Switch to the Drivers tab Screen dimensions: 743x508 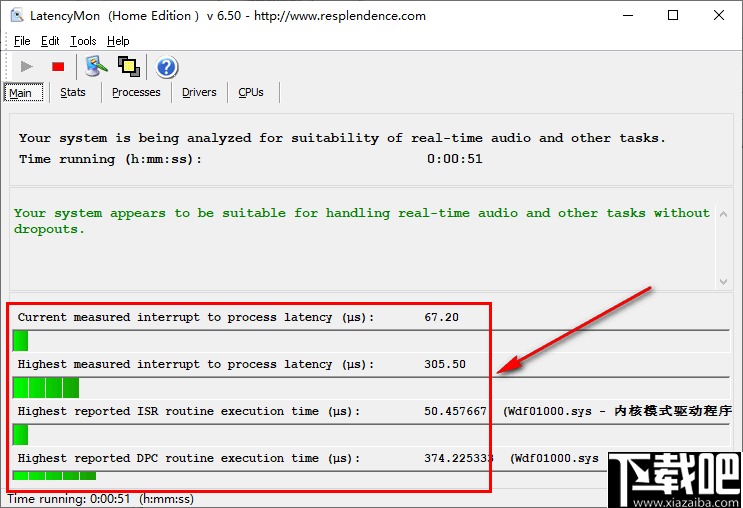click(x=199, y=92)
